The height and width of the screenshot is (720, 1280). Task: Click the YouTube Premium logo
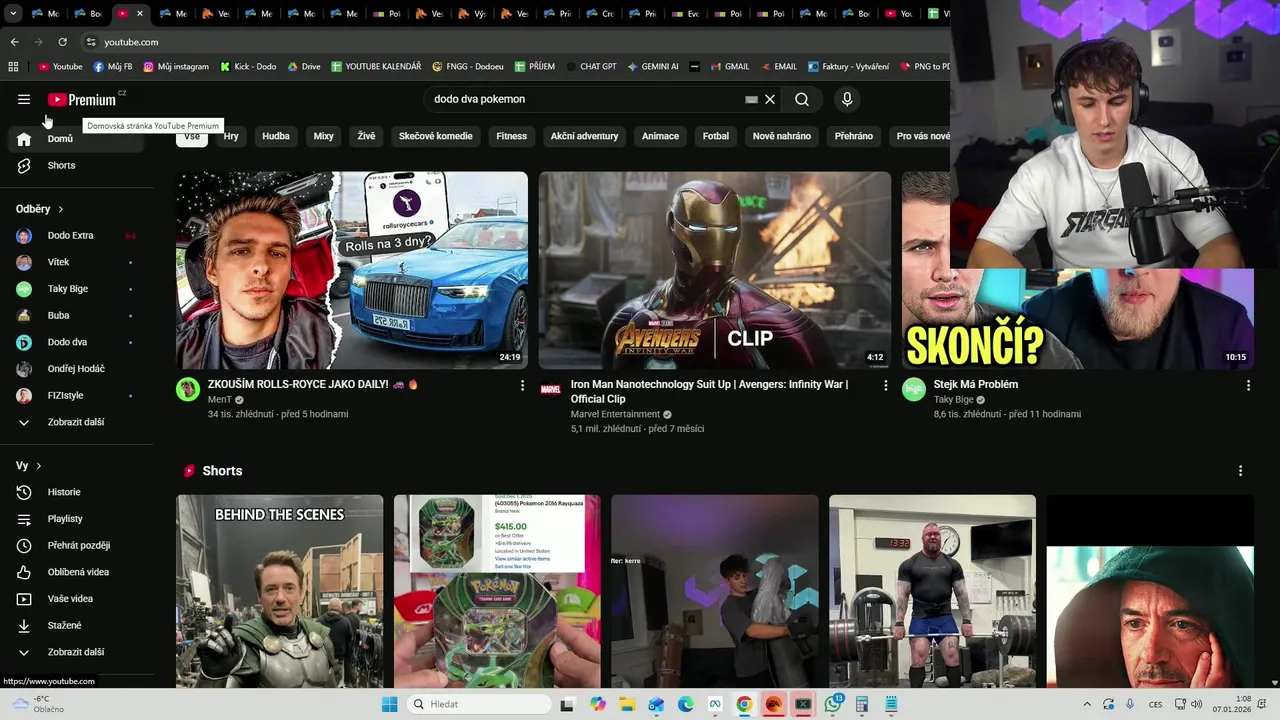click(82, 99)
